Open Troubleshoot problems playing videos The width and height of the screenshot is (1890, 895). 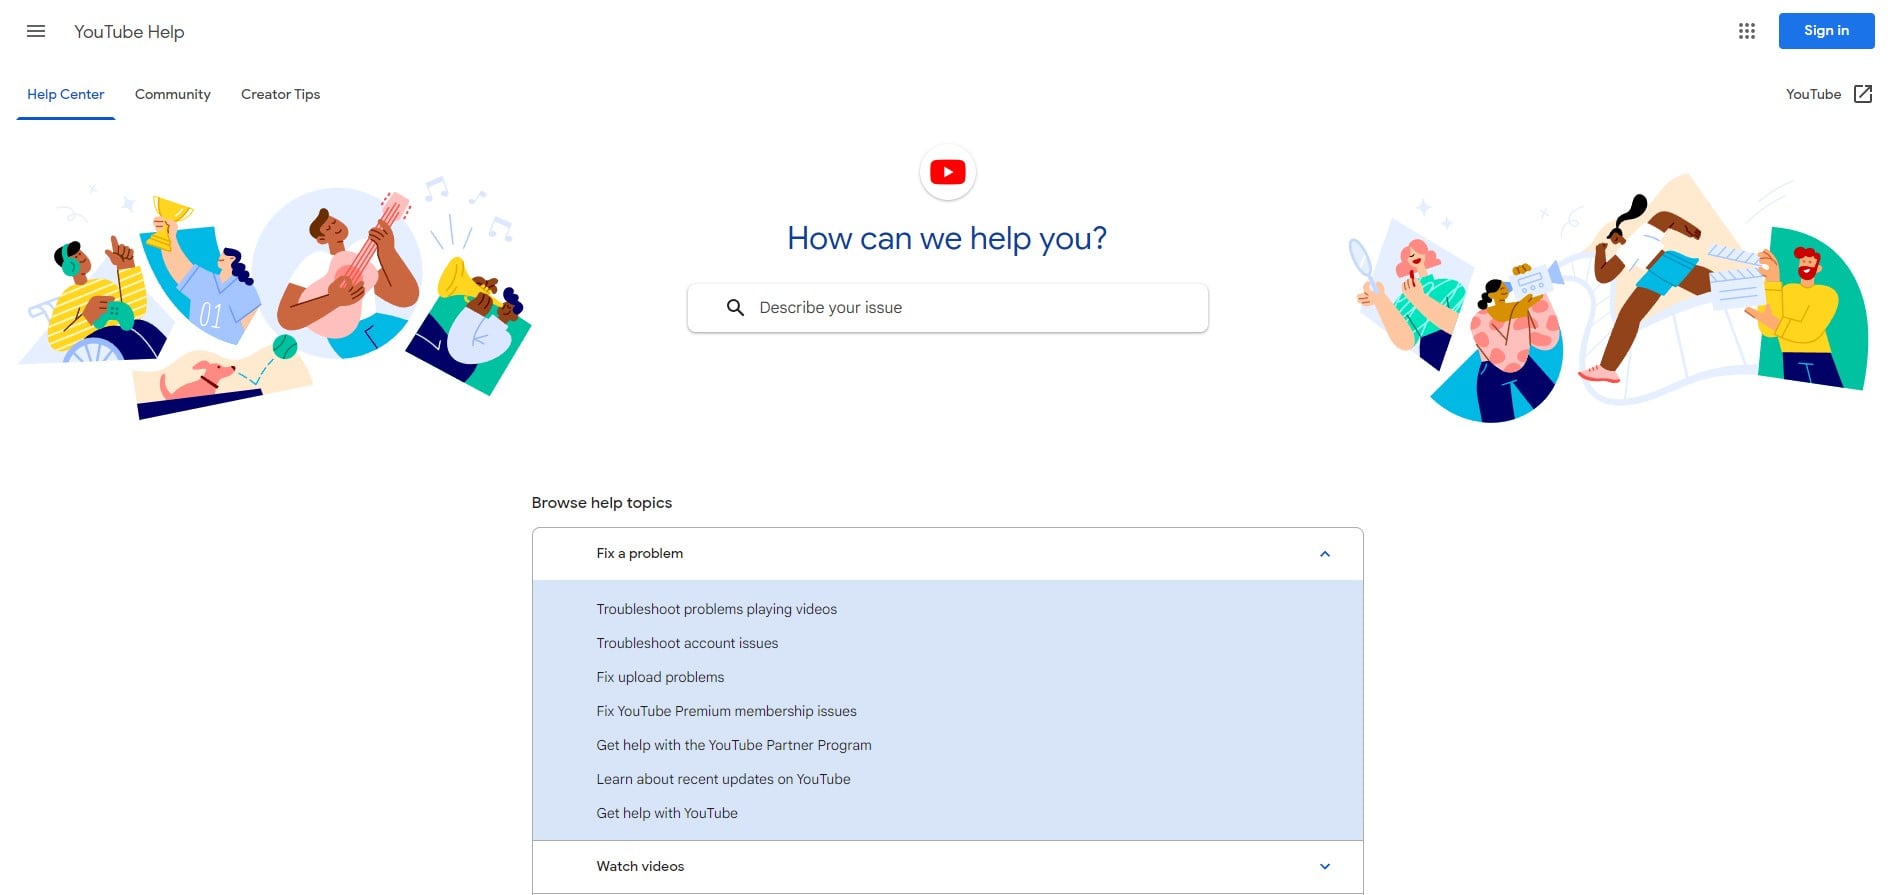[x=717, y=609]
